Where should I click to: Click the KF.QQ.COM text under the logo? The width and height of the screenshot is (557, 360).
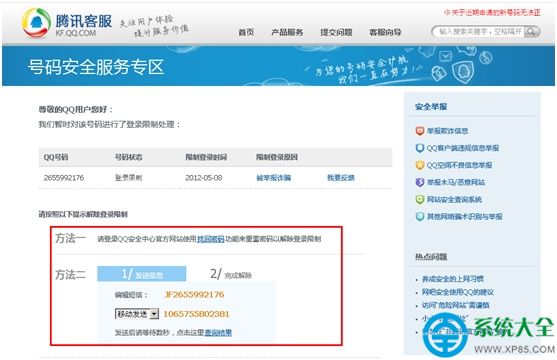(x=76, y=33)
